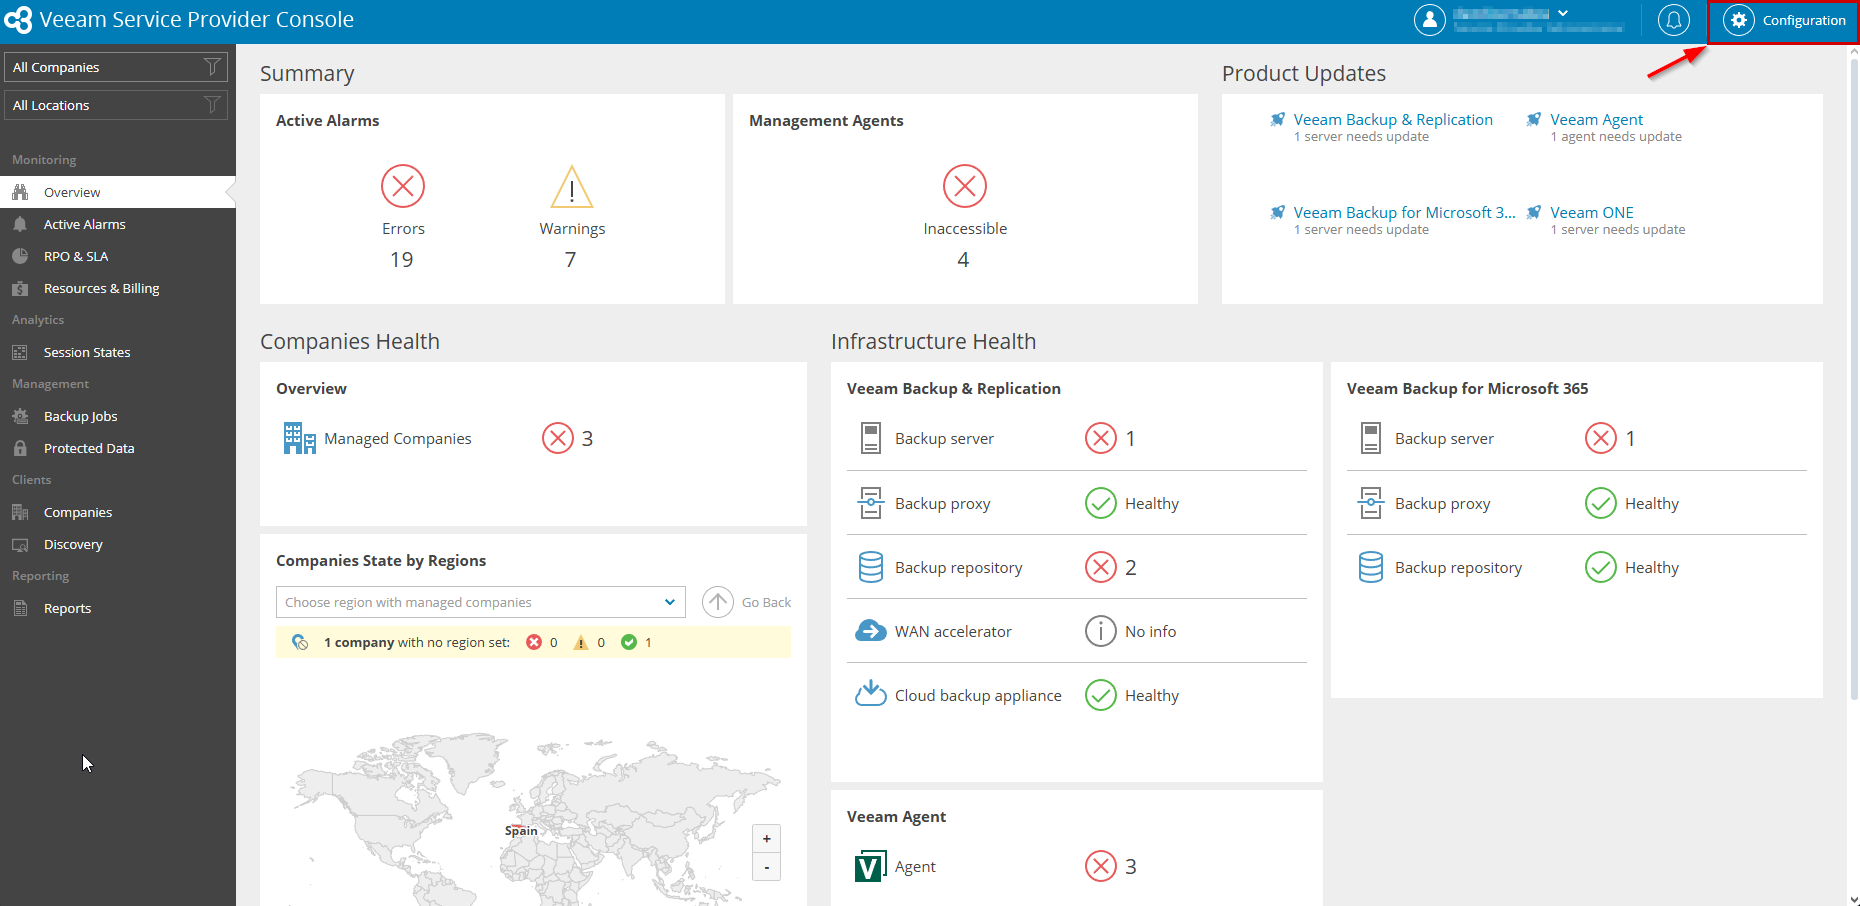Click red error count icon in region bar
Viewport: 1860px width, 906px height.
(534, 642)
